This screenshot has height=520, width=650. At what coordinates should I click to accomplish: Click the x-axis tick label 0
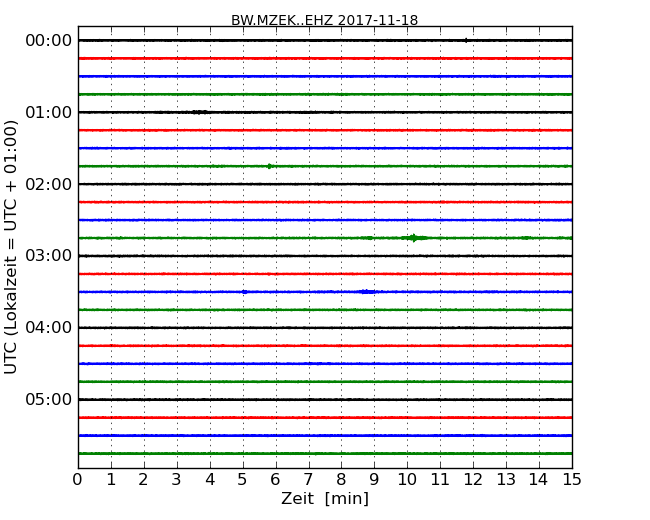pos(78,479)
